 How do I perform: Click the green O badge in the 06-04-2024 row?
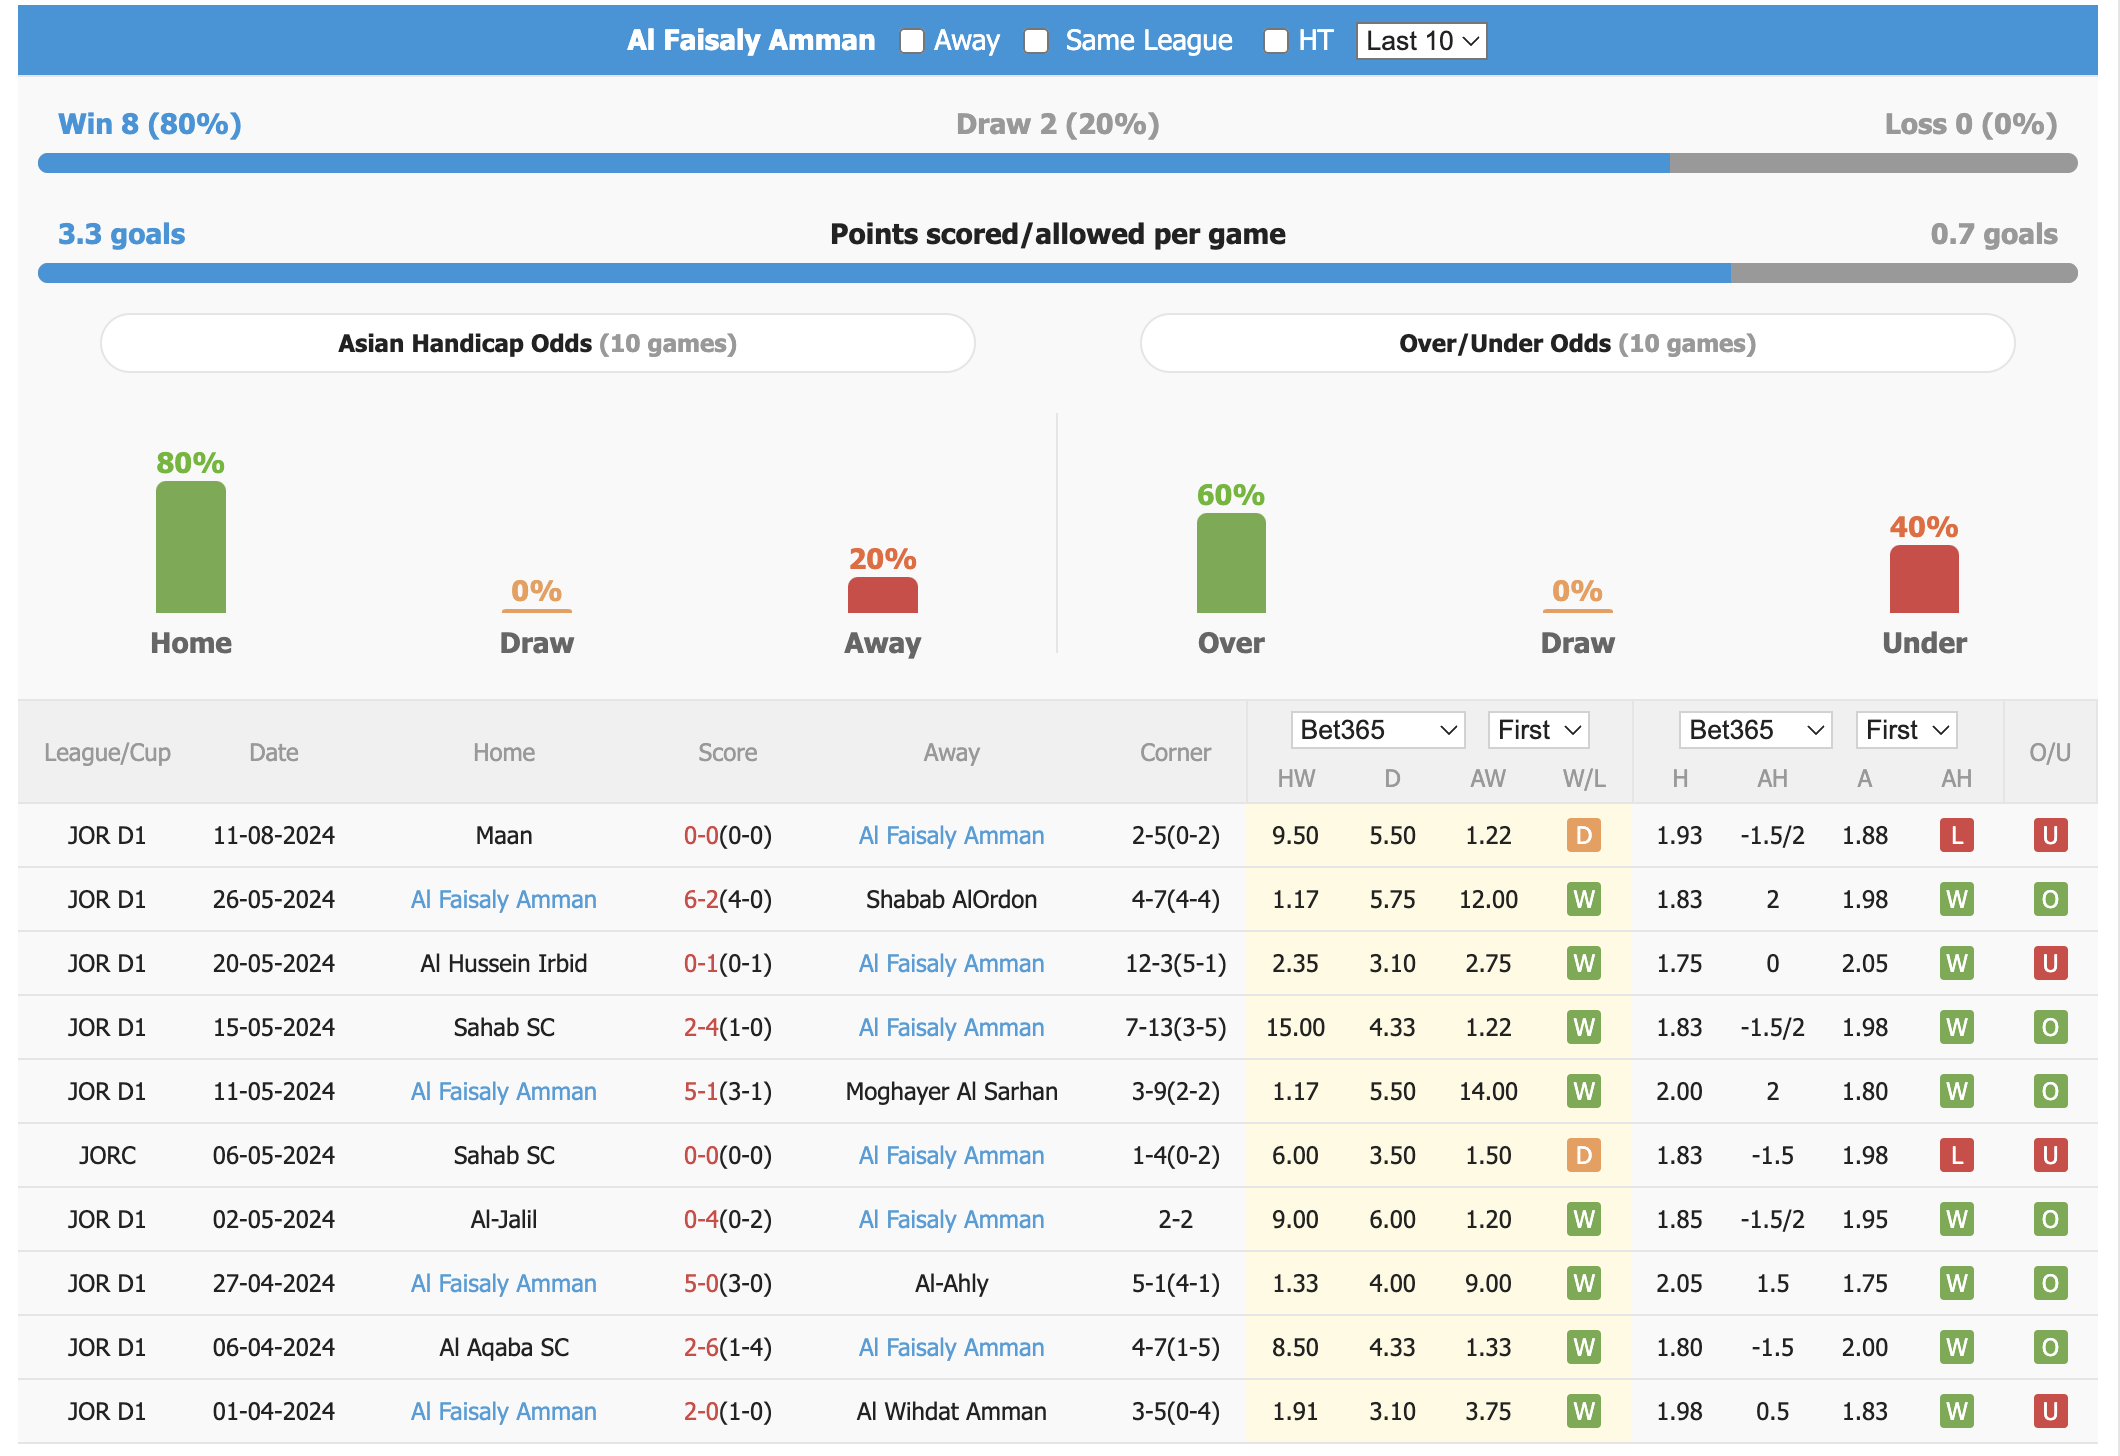click(2050, 1347)
